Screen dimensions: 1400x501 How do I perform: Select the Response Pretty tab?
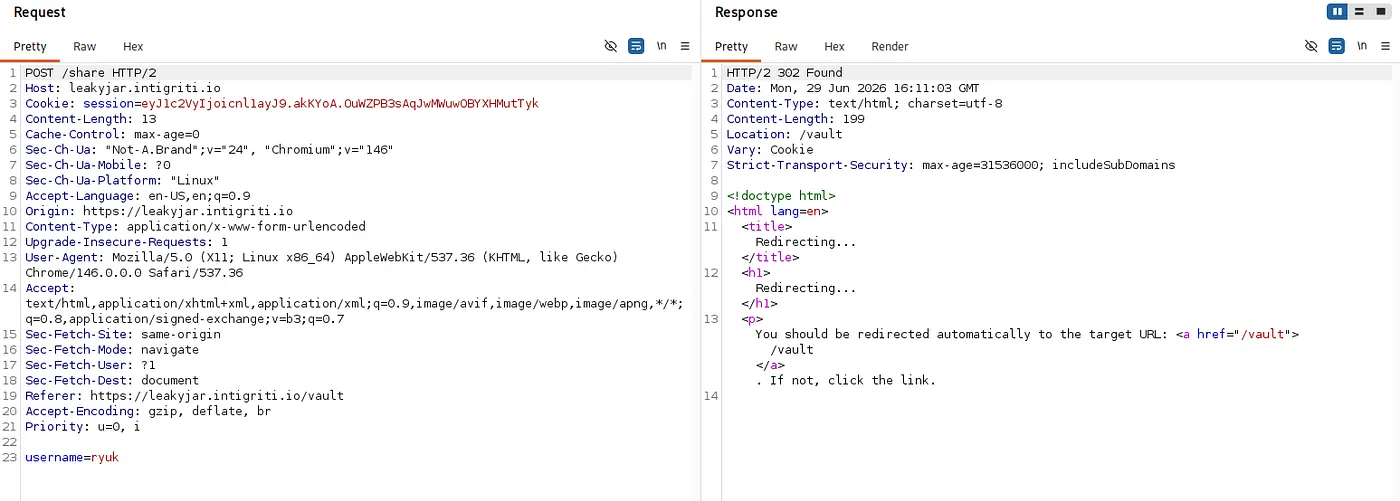coord(731,46)
